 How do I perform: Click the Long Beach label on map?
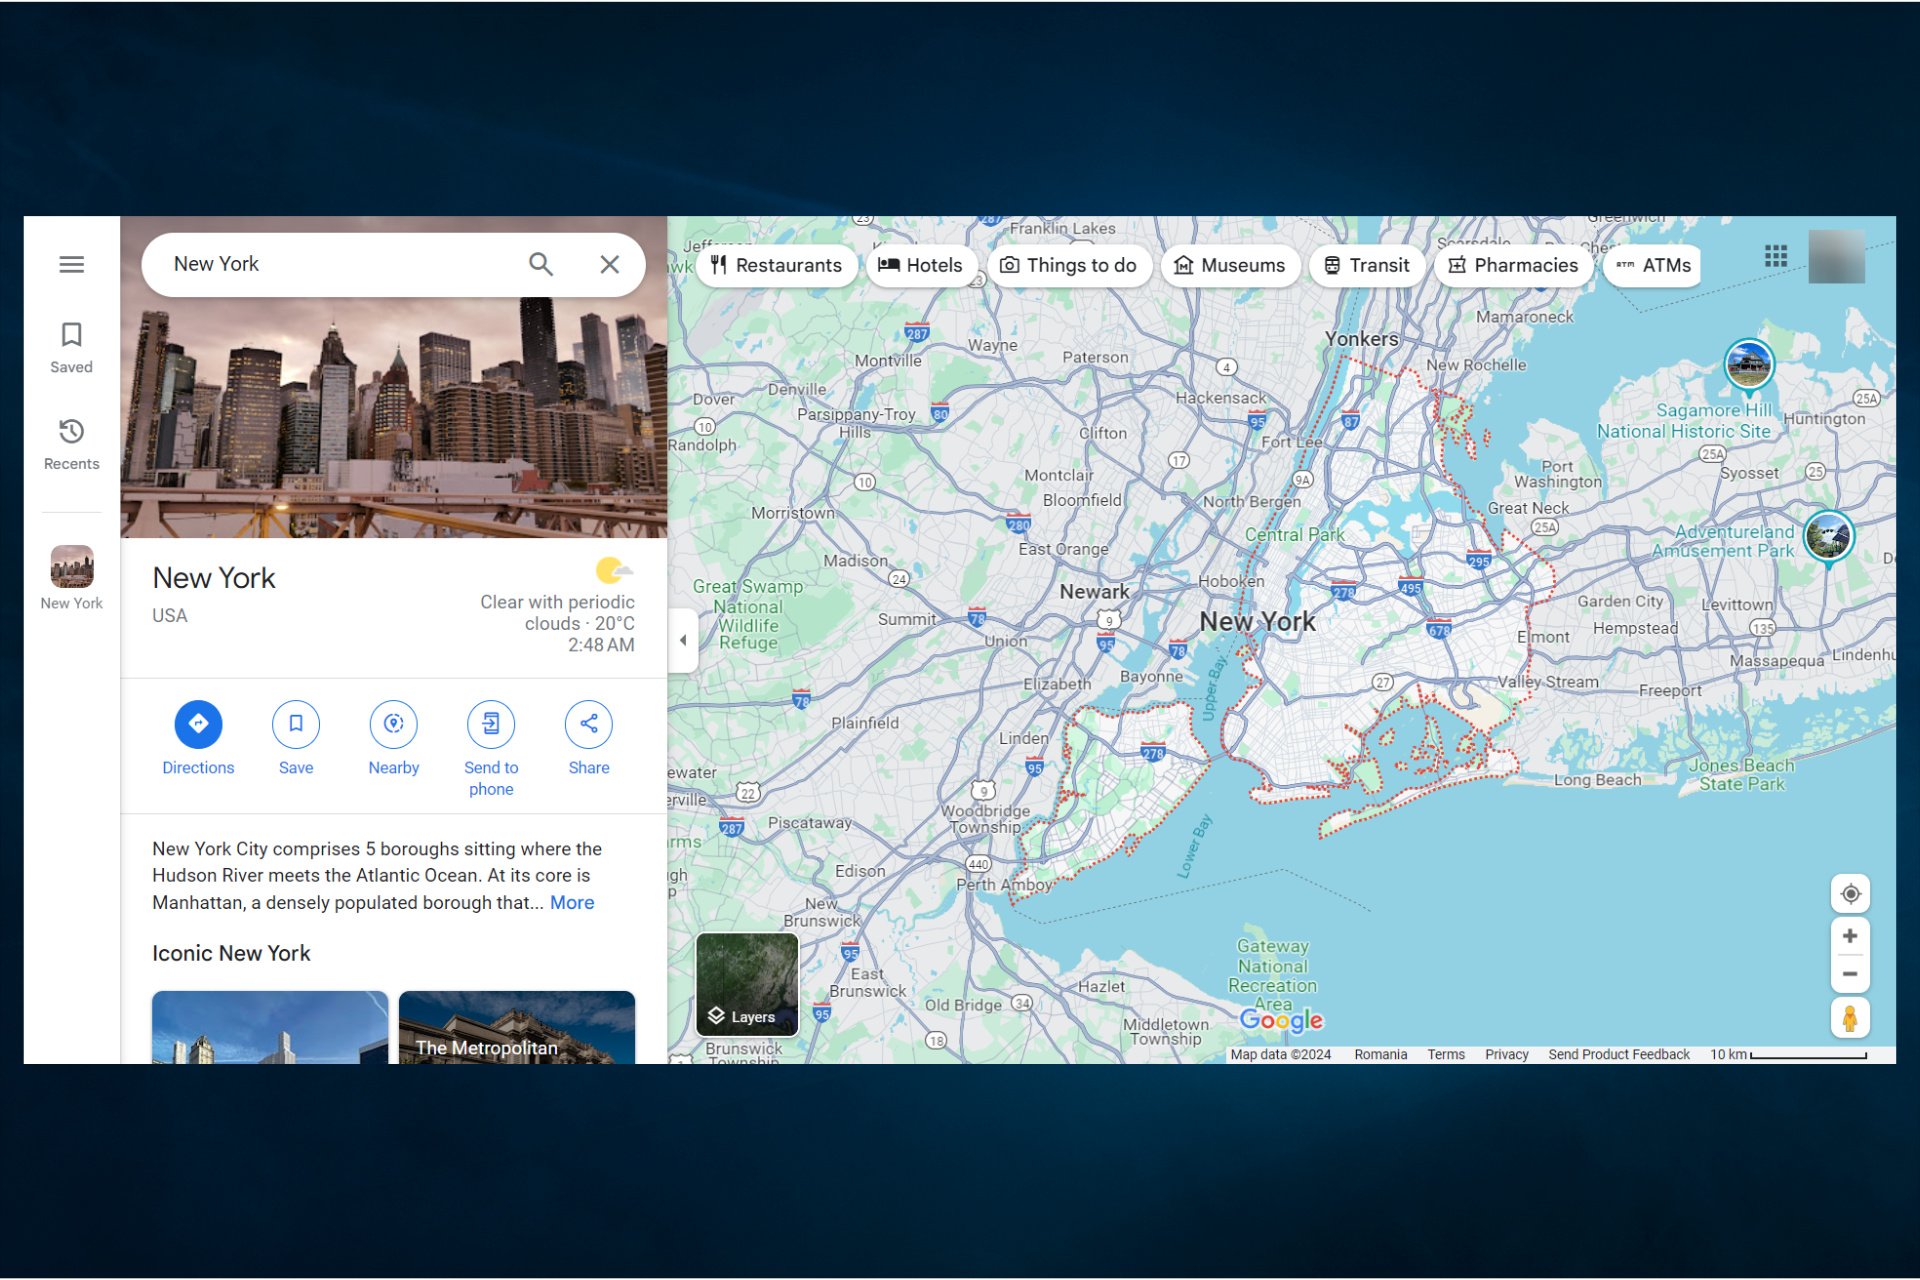(x=1597, y=780)
